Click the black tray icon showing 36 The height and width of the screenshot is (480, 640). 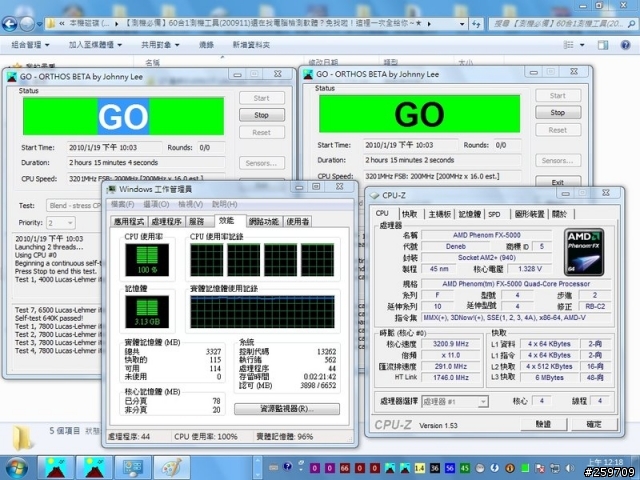[435, 468]
